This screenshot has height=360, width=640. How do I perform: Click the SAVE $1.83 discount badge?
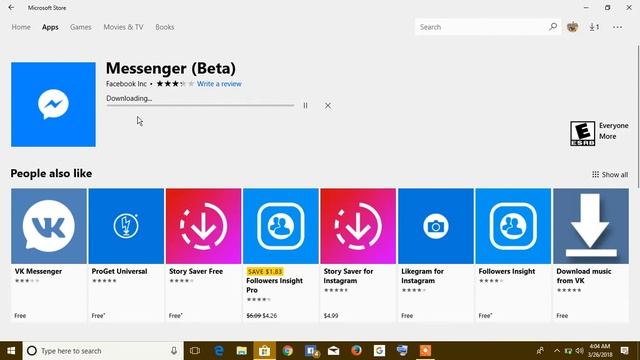coord(264,271)
